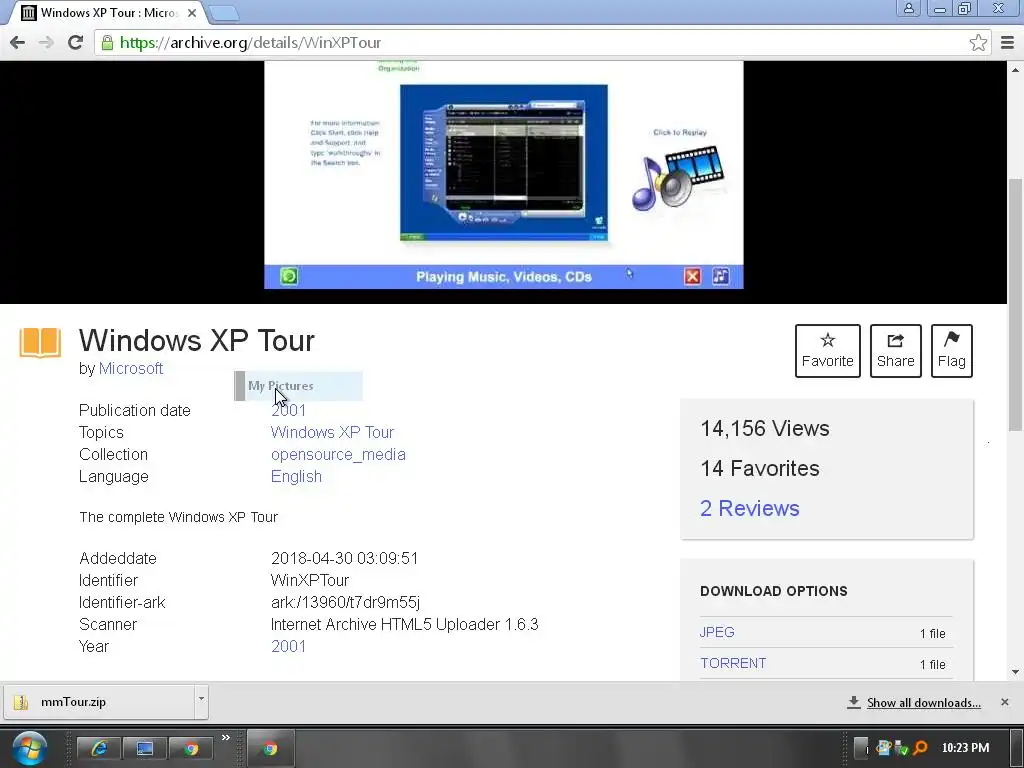This screenshot has height=768, width=1024.
Task: Click the DOWNLOAD OPTIONS heading
Action: (x=774, y=591)
